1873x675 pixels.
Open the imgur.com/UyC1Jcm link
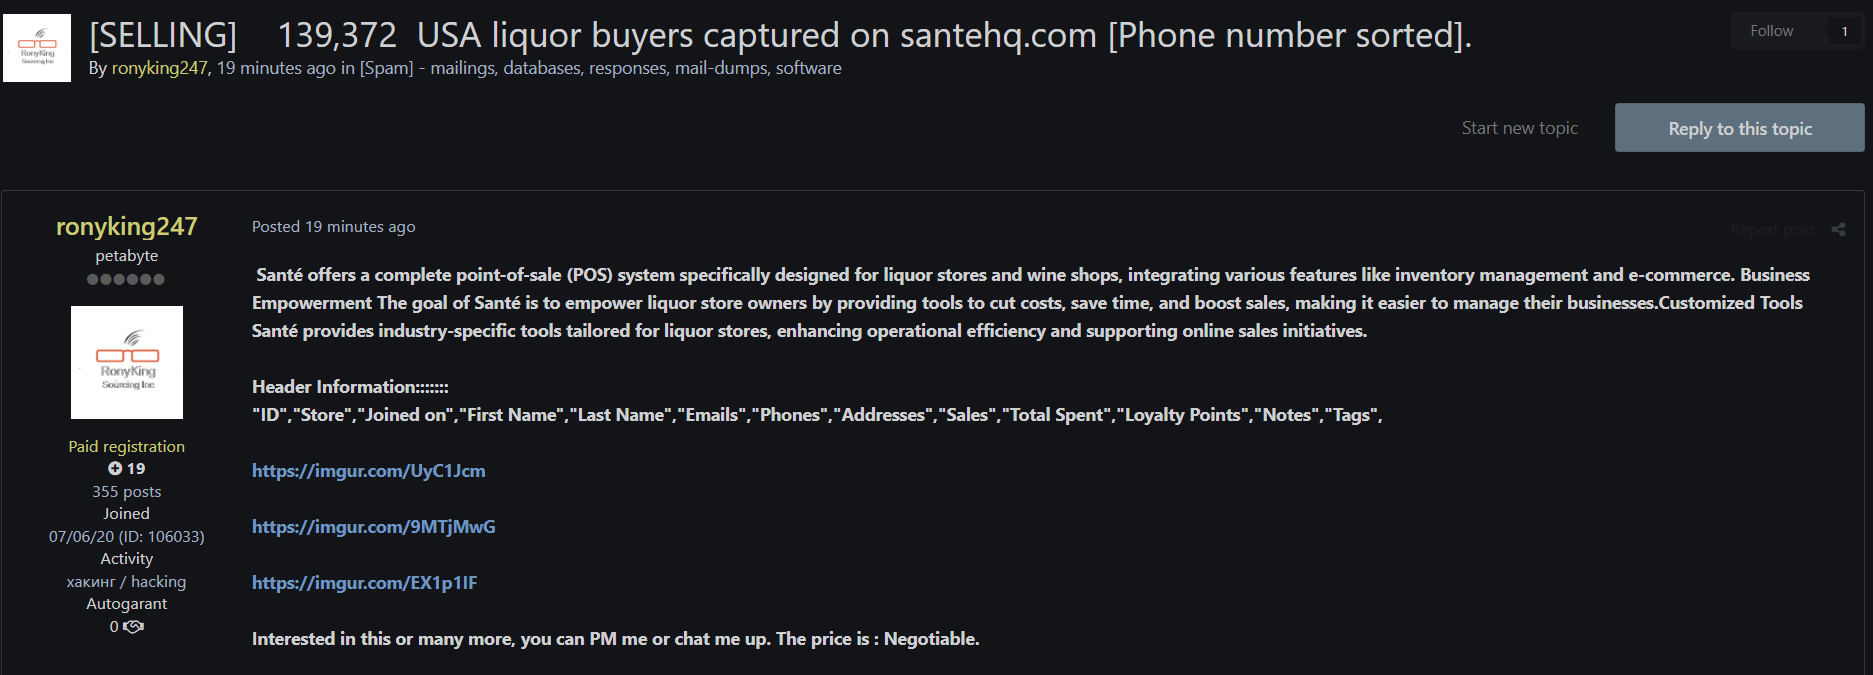coord(368,471)
